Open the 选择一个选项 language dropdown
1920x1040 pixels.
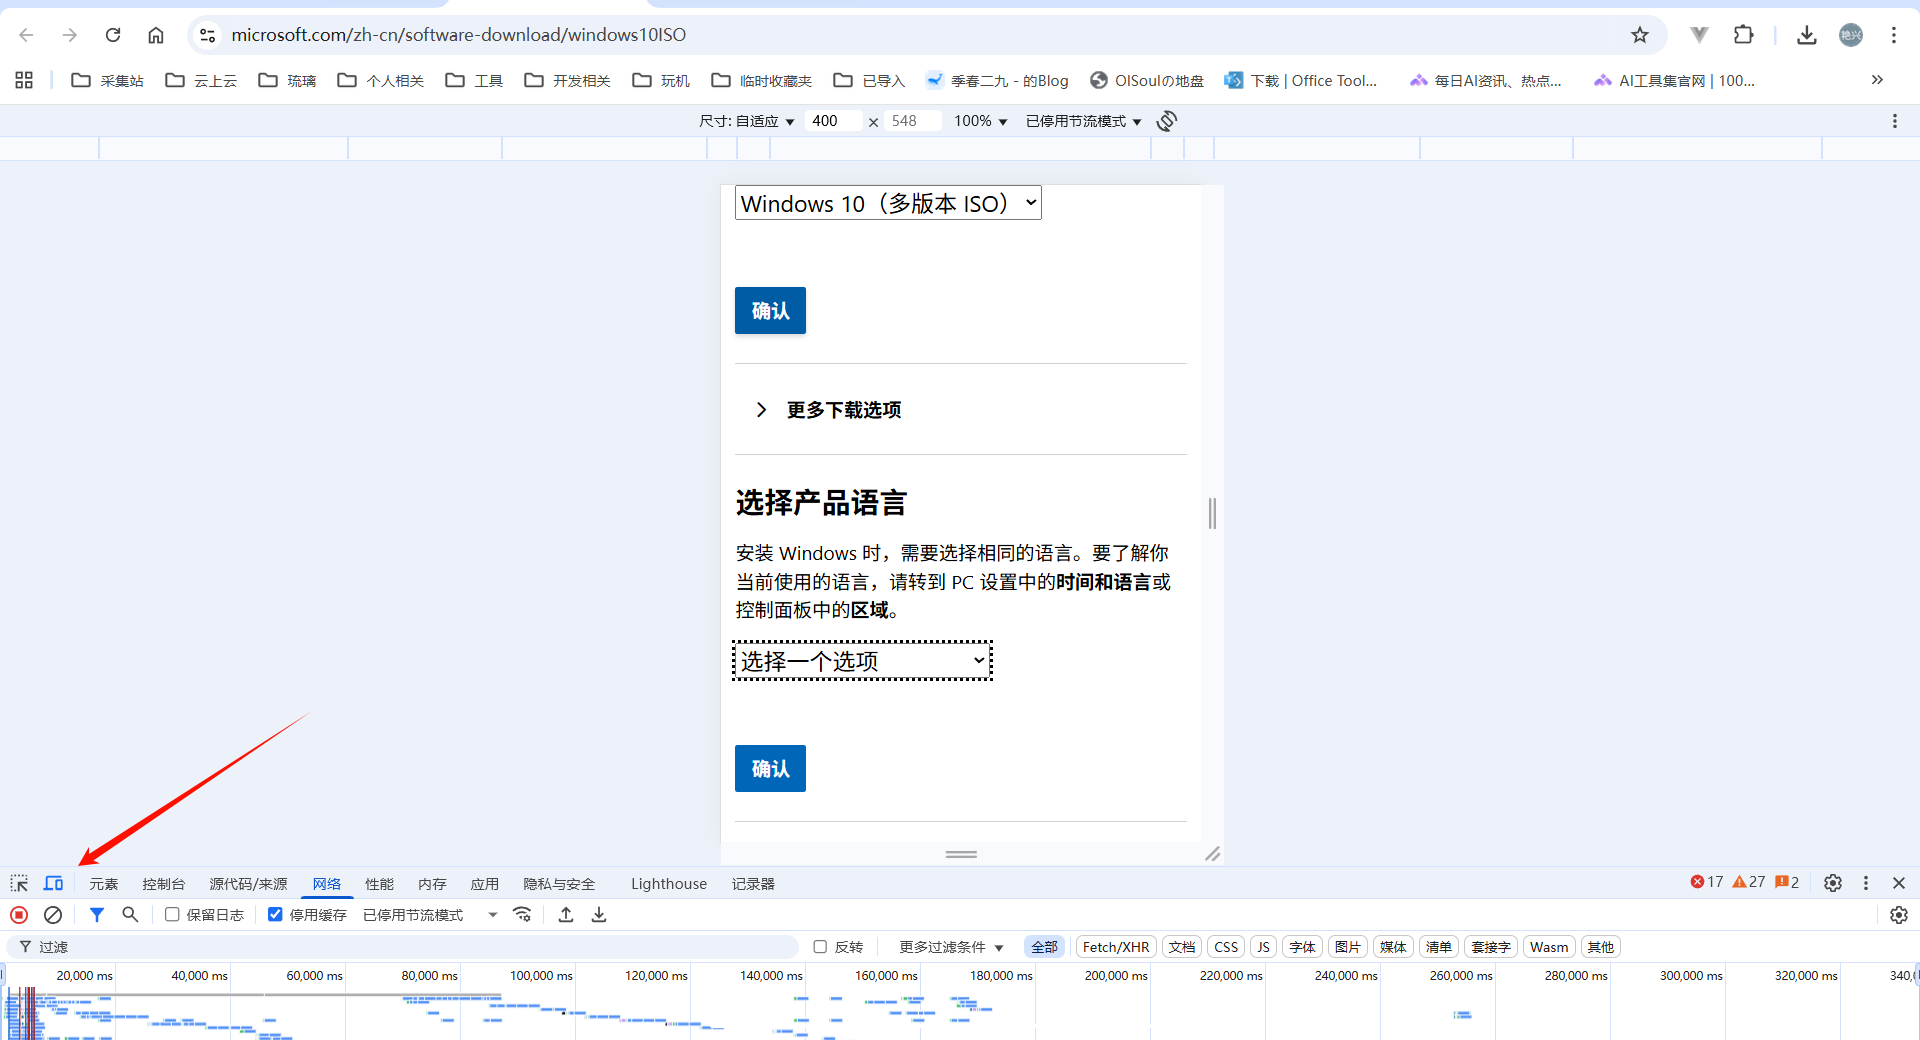point(862,661)
